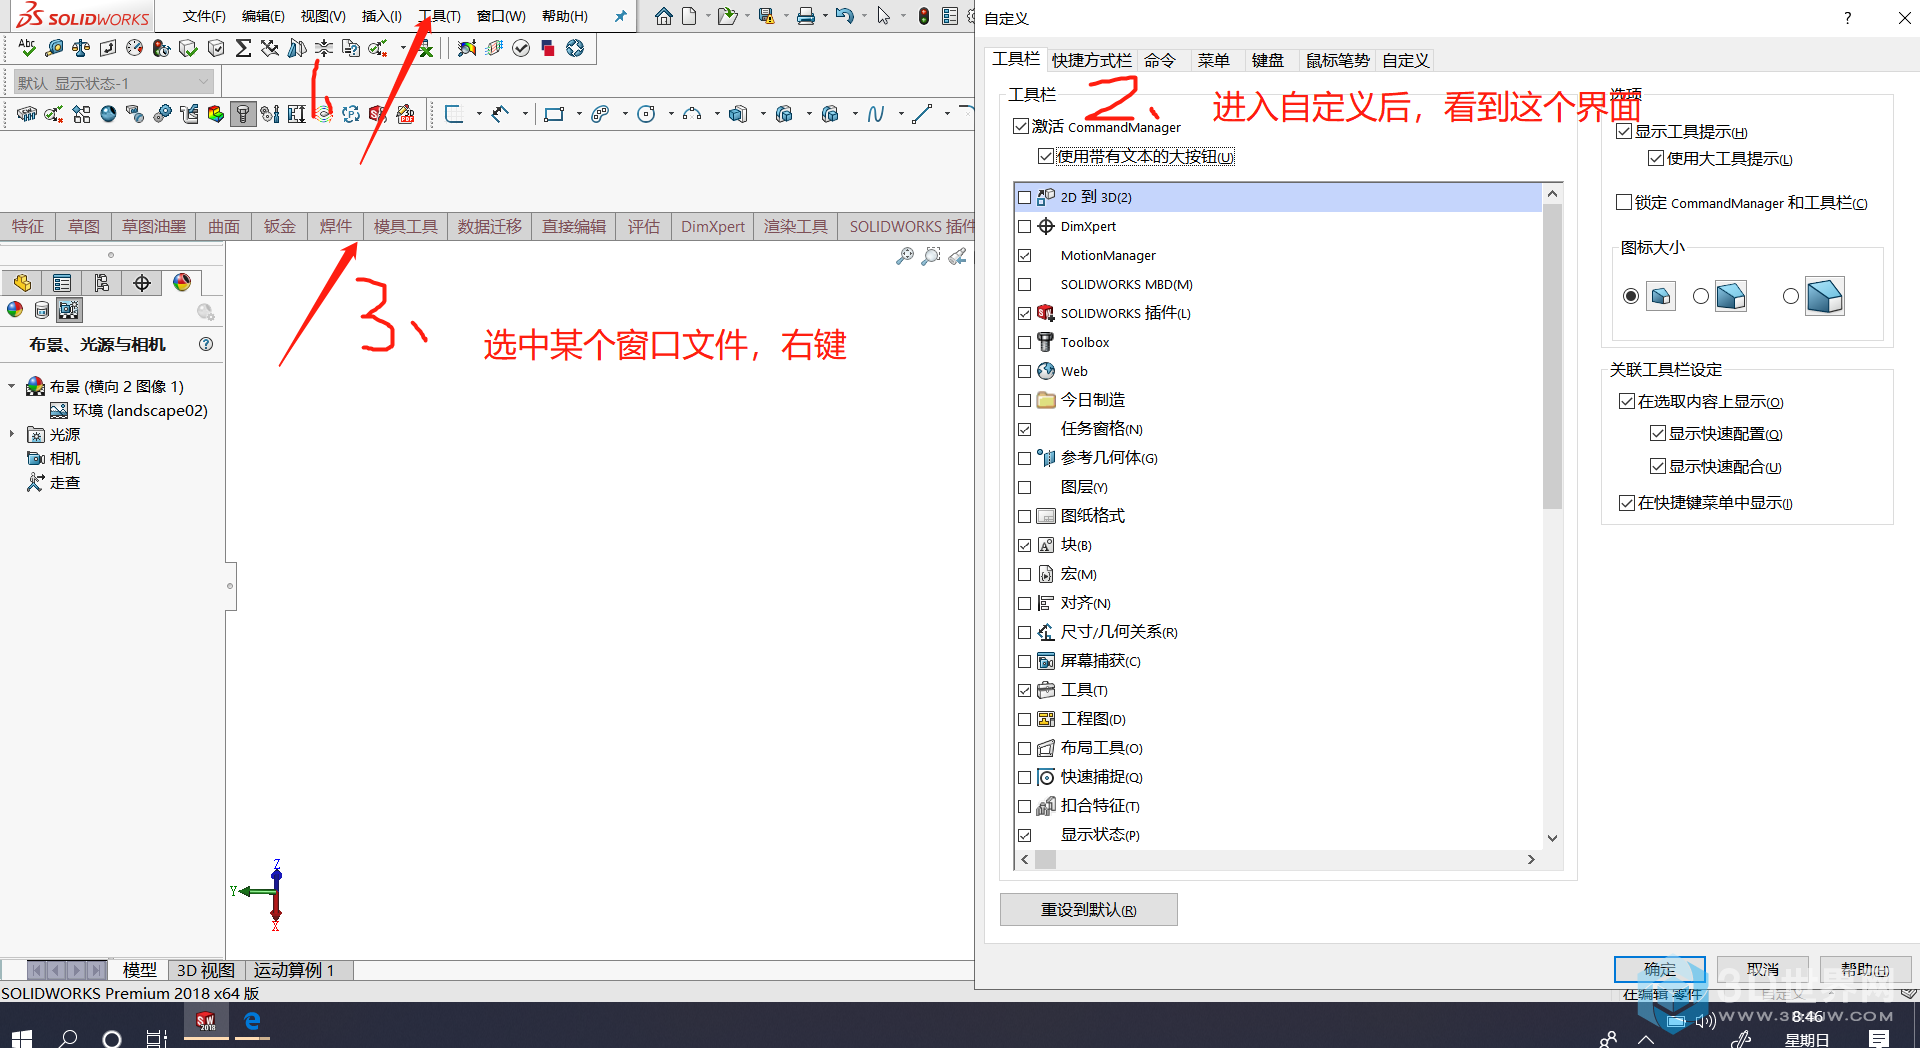
Task: Open the 工具(T) menu
Action: tap(439, 16)
